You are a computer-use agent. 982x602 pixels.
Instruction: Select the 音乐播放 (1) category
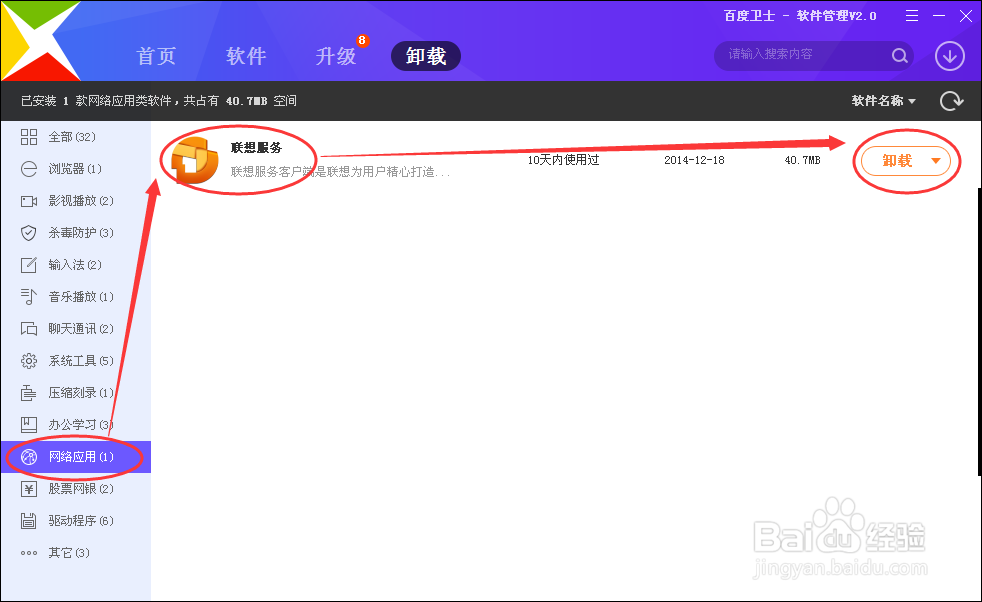pos(76,296)
